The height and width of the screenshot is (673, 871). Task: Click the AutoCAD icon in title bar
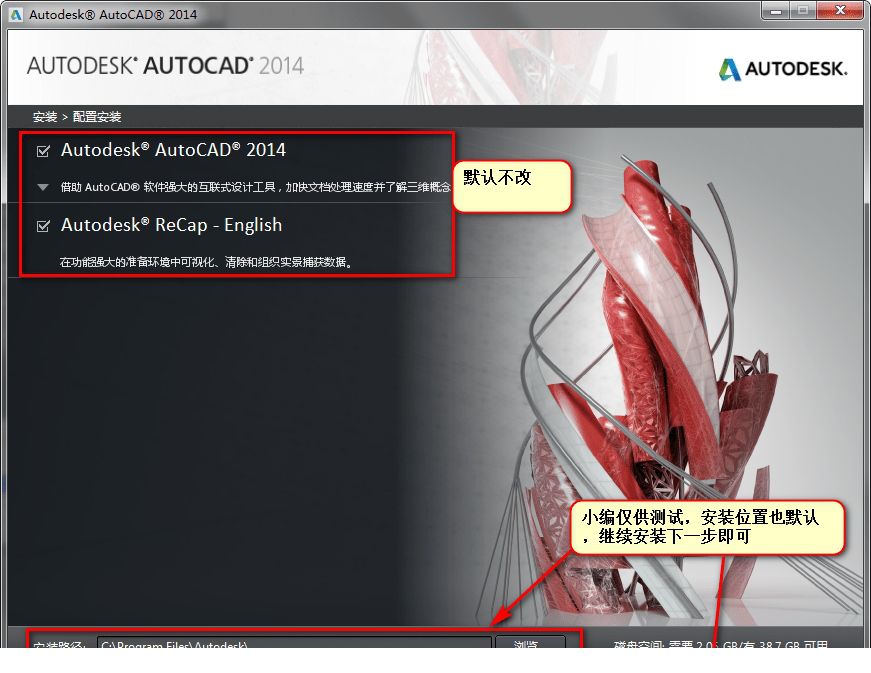16,14
